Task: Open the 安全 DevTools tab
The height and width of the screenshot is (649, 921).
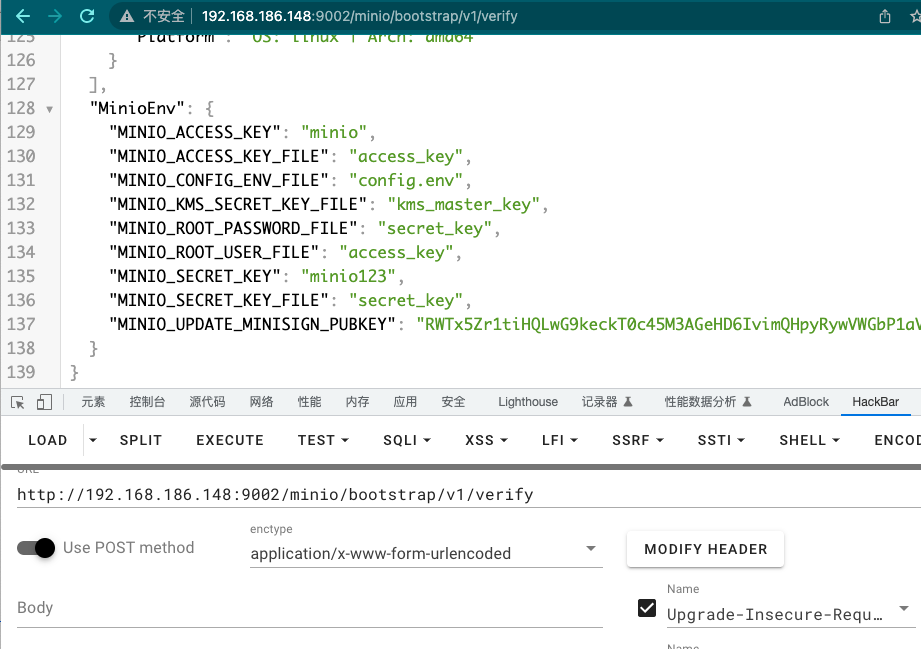Action: tap(453, 402)
